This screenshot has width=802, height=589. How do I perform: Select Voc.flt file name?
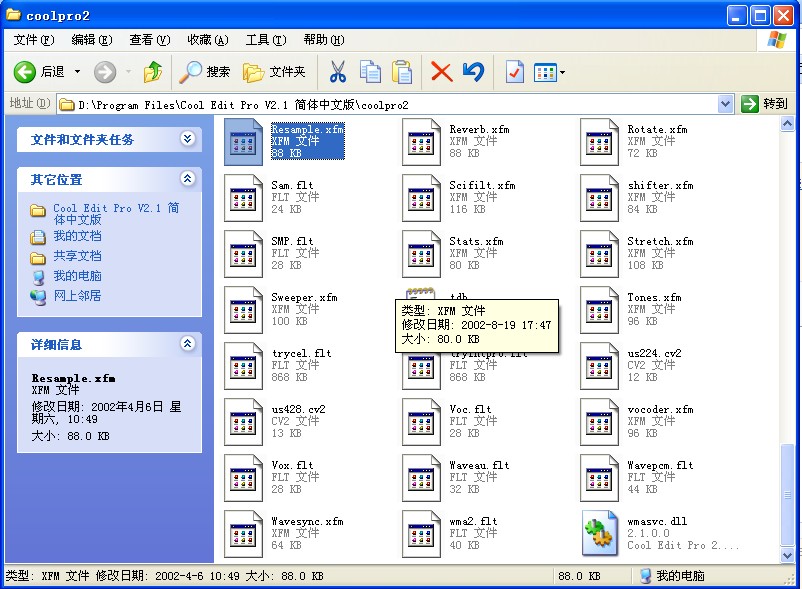[x=470, y=409]
